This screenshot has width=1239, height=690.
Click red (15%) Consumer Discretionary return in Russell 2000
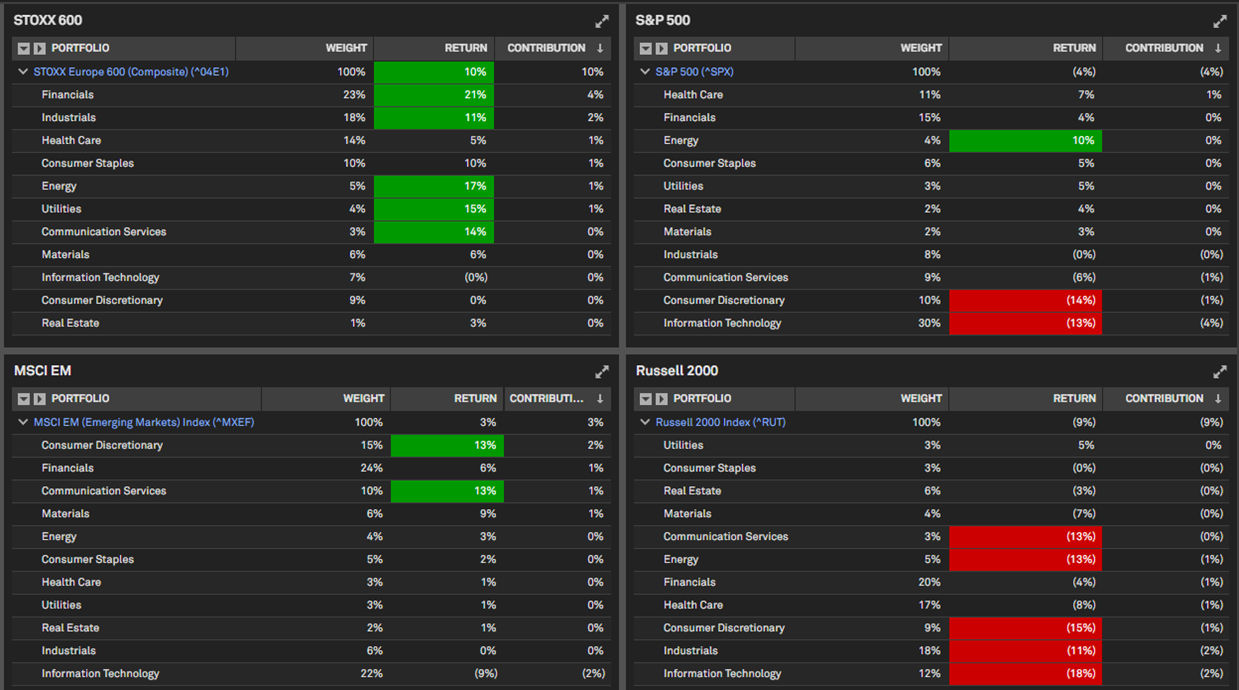1025,628
